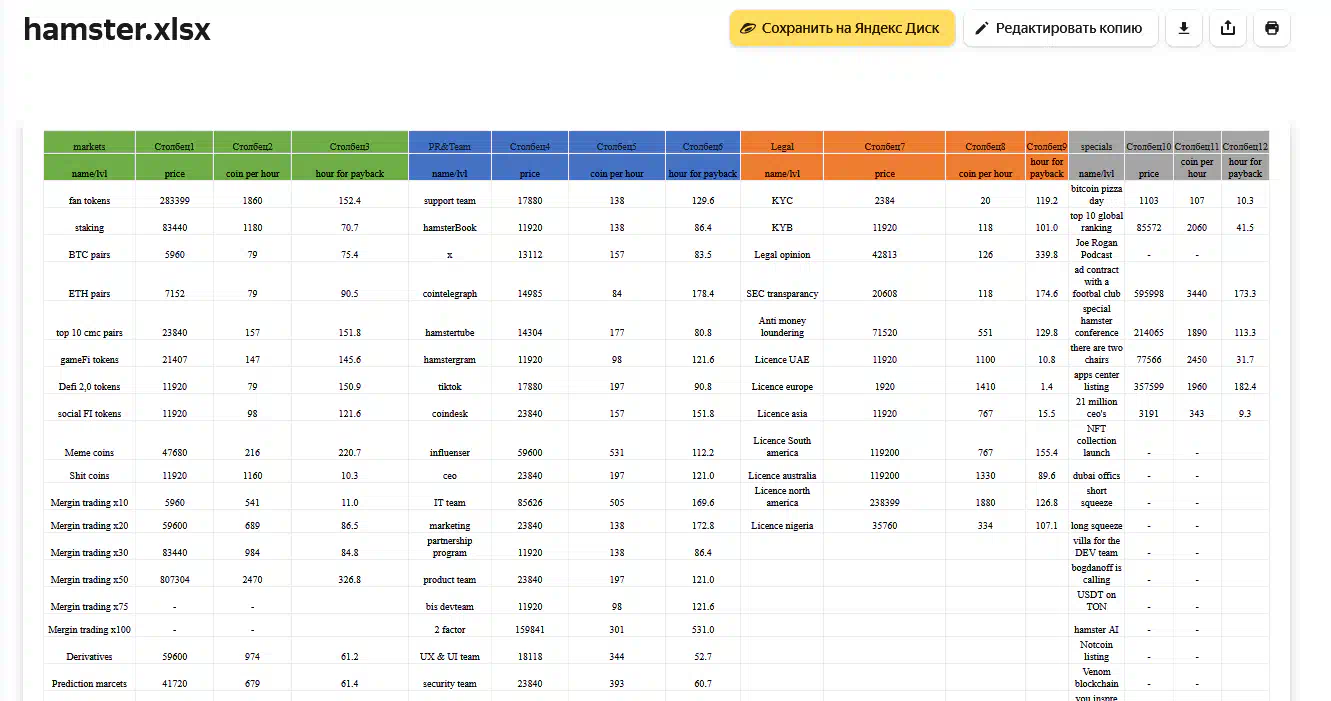
Task: Save the file to Яндекс Диск
Action: click(842, 28)
